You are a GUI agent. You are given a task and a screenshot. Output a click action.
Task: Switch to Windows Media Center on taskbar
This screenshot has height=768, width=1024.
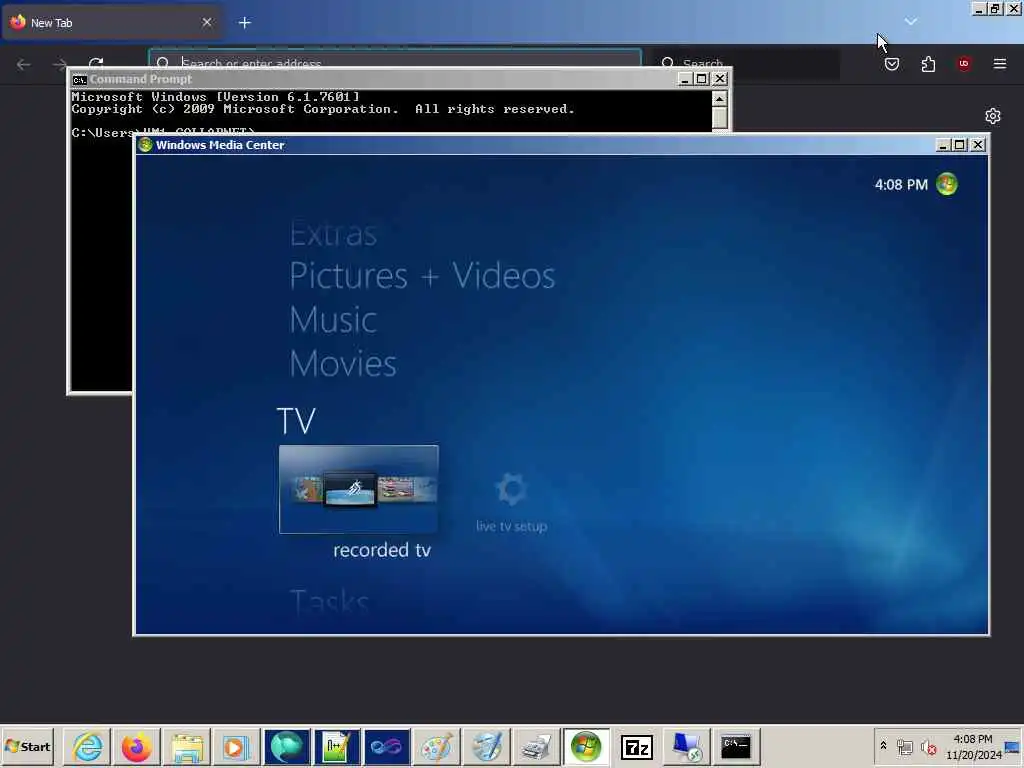click(x=586, y=746)
